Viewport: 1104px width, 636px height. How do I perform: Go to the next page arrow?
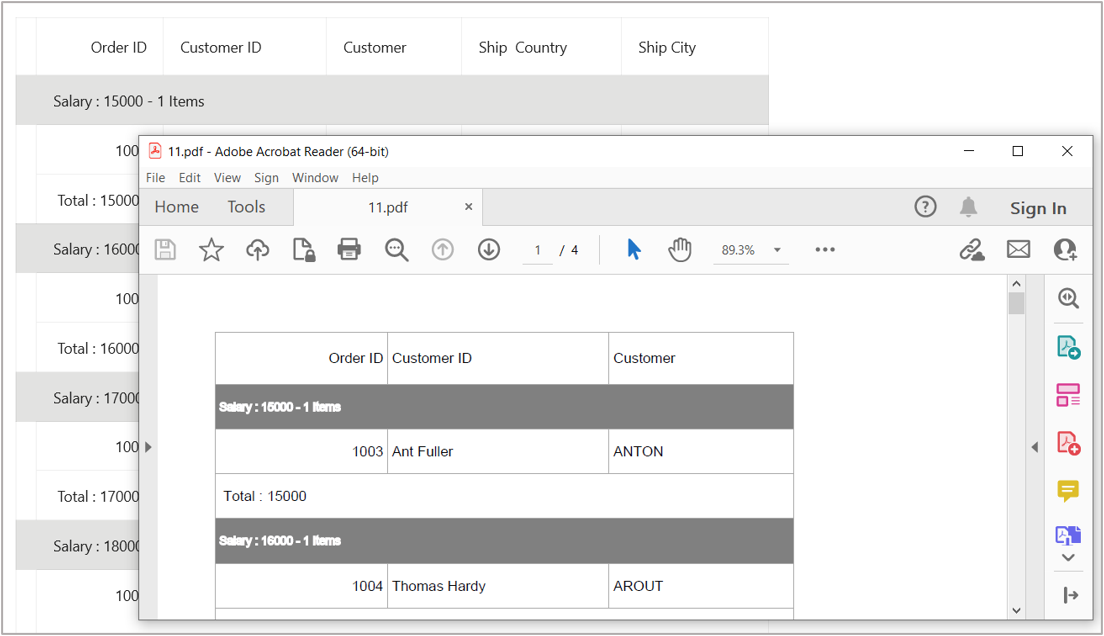pos(488,250)
